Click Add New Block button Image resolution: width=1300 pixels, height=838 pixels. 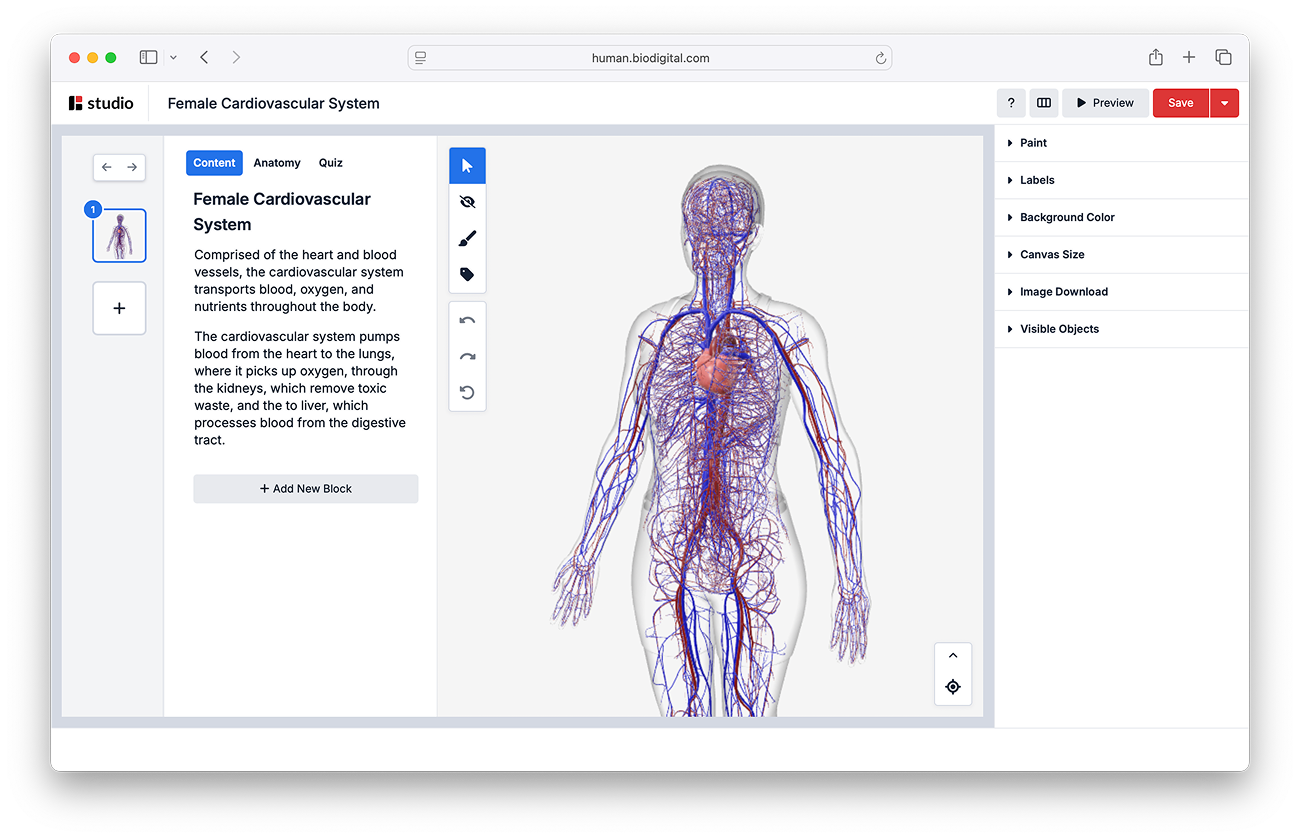(x=306, y=489)
